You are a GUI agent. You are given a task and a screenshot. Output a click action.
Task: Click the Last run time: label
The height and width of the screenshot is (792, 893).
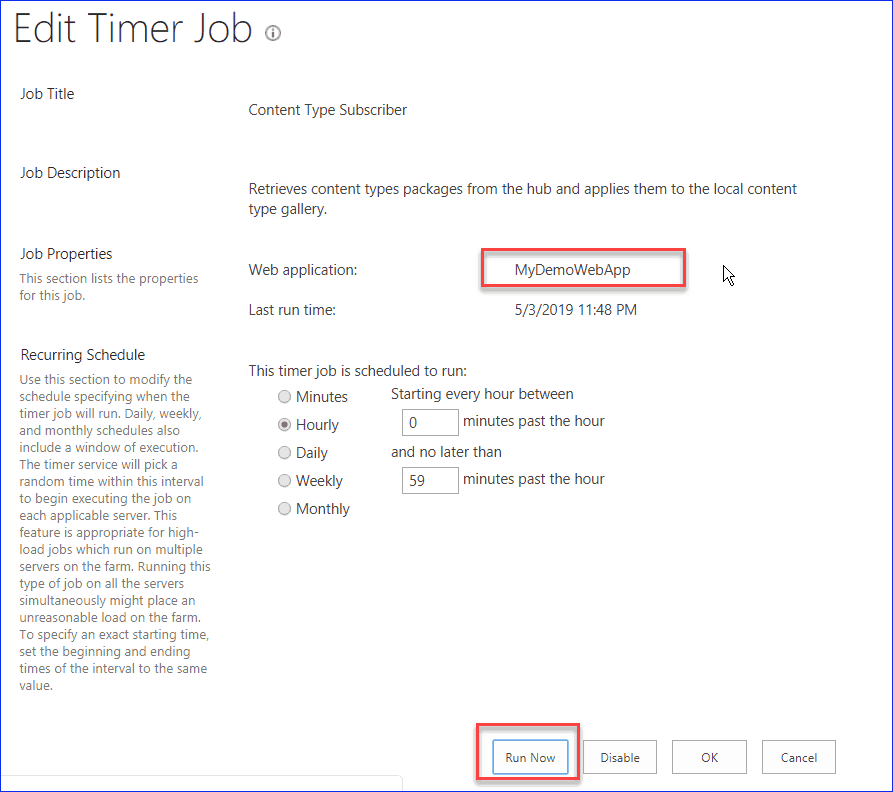point(292,310)
